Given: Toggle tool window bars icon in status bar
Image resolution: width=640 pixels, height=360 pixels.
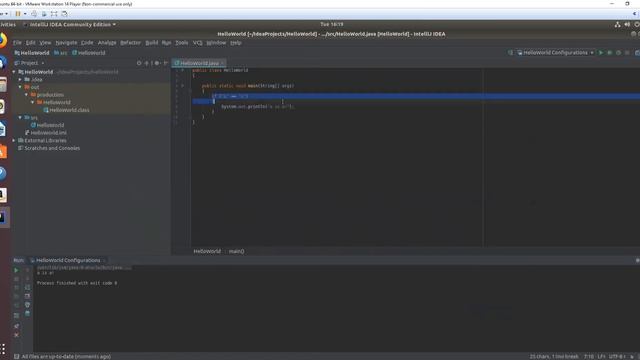Looking at the screenshot, I should (x=16, y=356).
